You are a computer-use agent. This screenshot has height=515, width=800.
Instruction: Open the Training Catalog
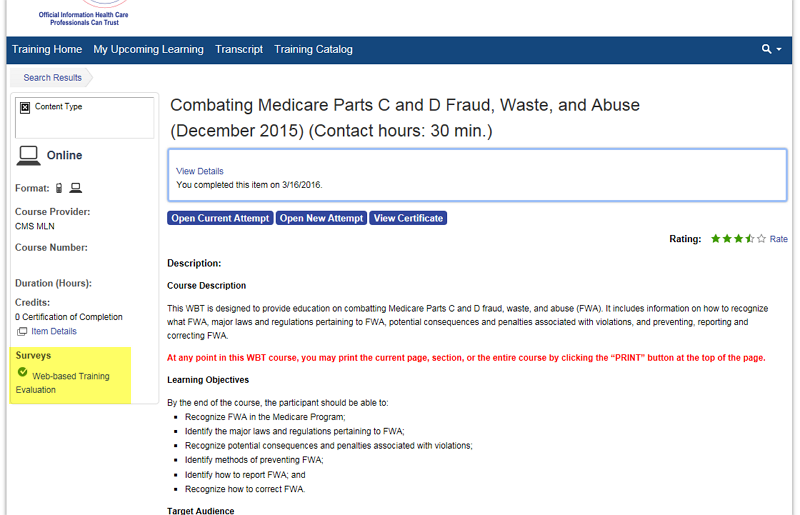click(x=313, y=50)
